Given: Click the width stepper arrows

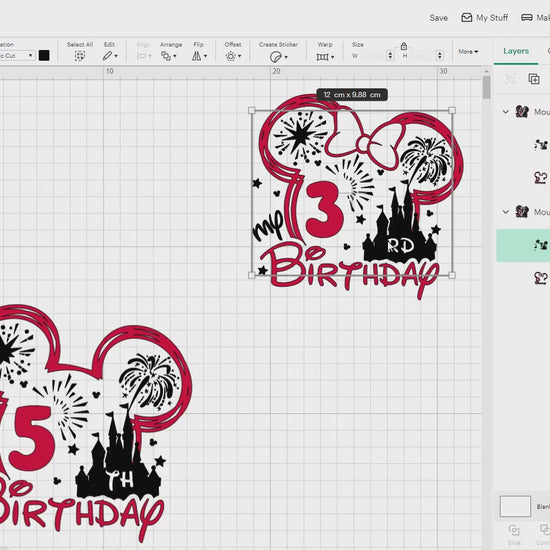Looking at the screenshot, I should [x=390, y=55].
